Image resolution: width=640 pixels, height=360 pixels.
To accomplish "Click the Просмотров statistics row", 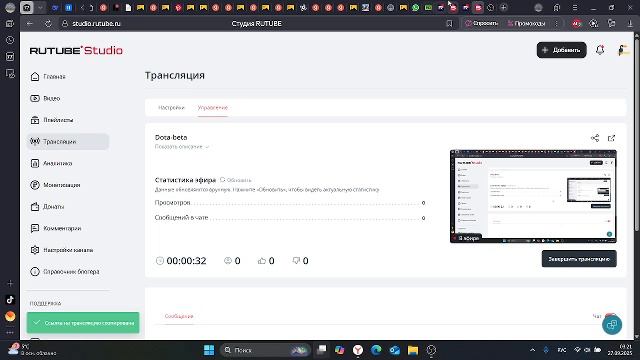I will click(x=290, y=203).
